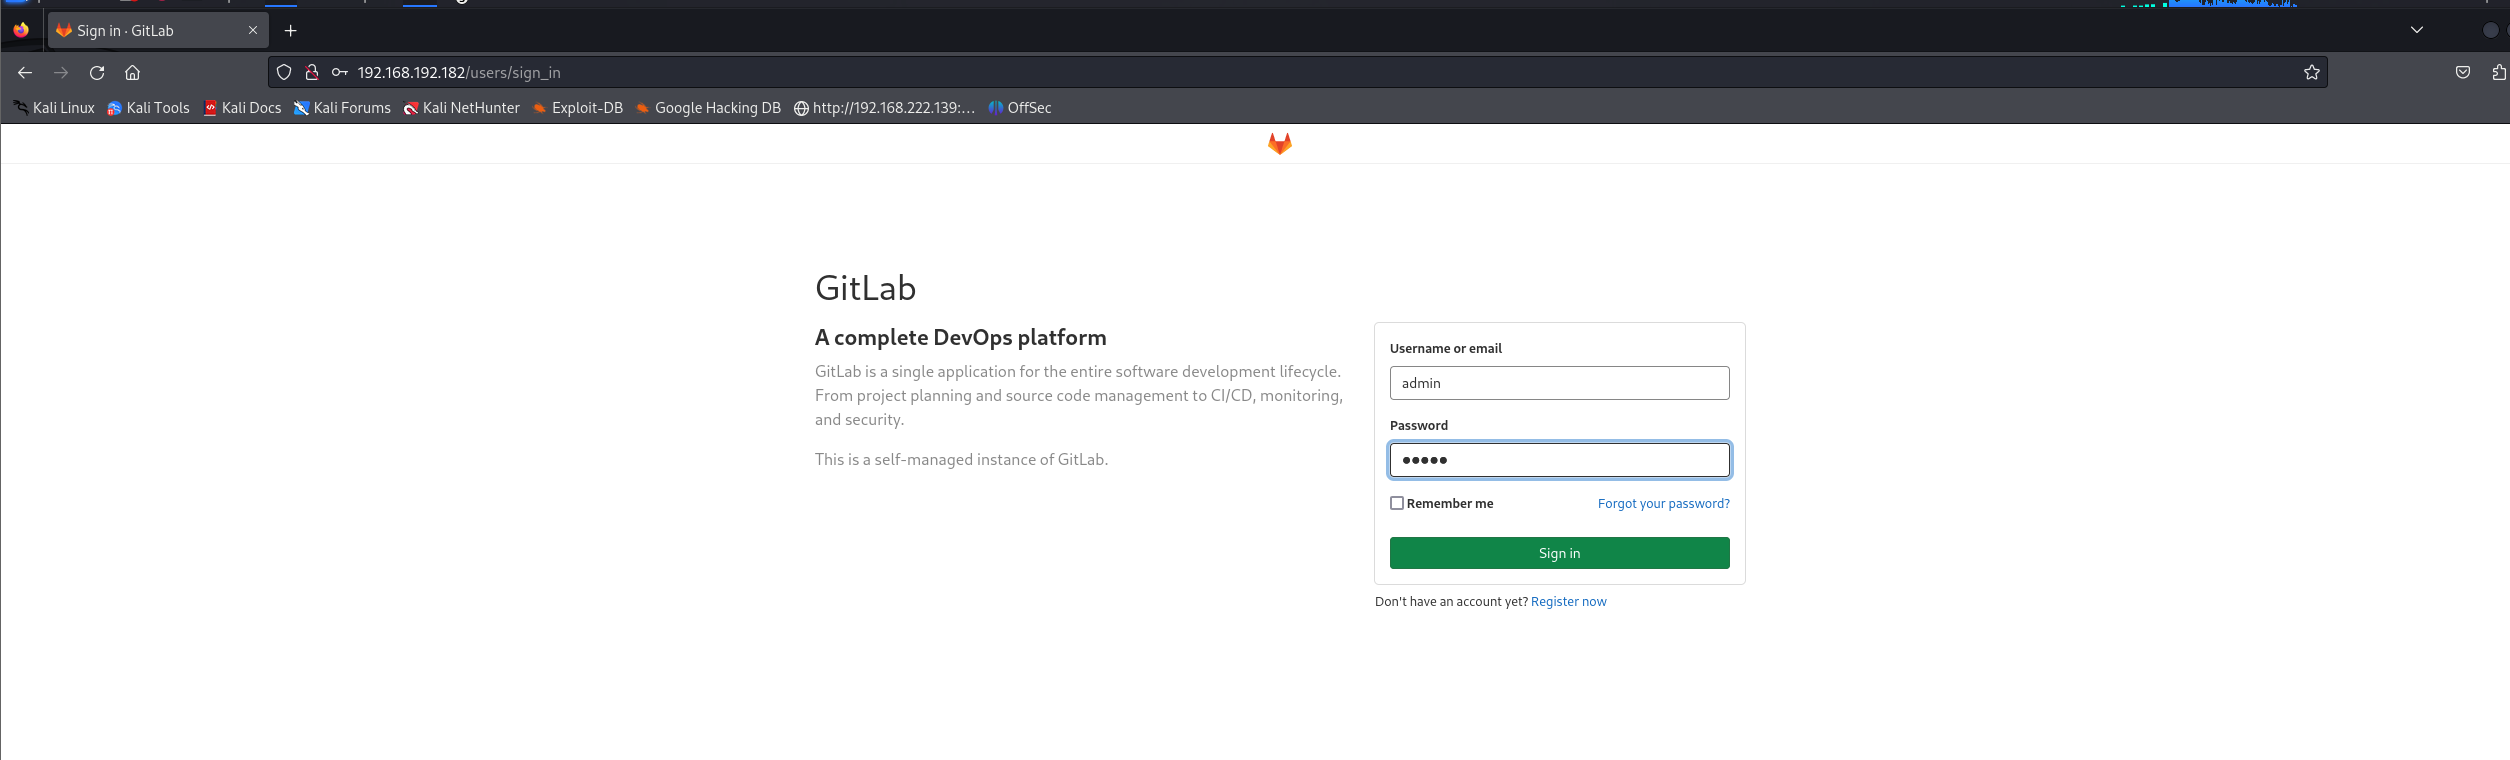Open the shield tracking protection icon

coord(284,72)
